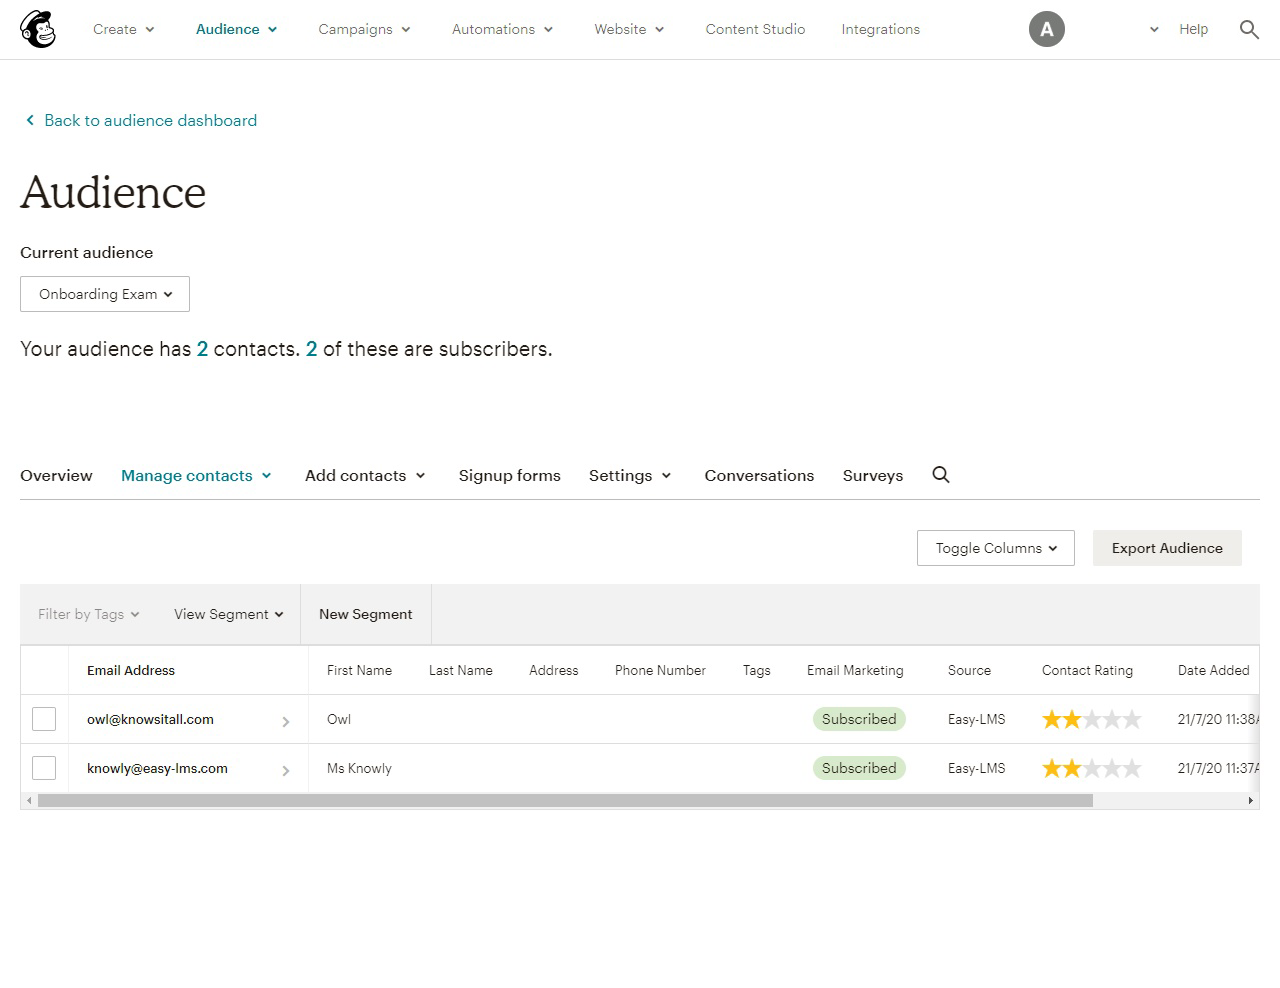Open owl@knowsitall.com profile arrow icon
The image size is (1280, 988).
pos(286,721)
